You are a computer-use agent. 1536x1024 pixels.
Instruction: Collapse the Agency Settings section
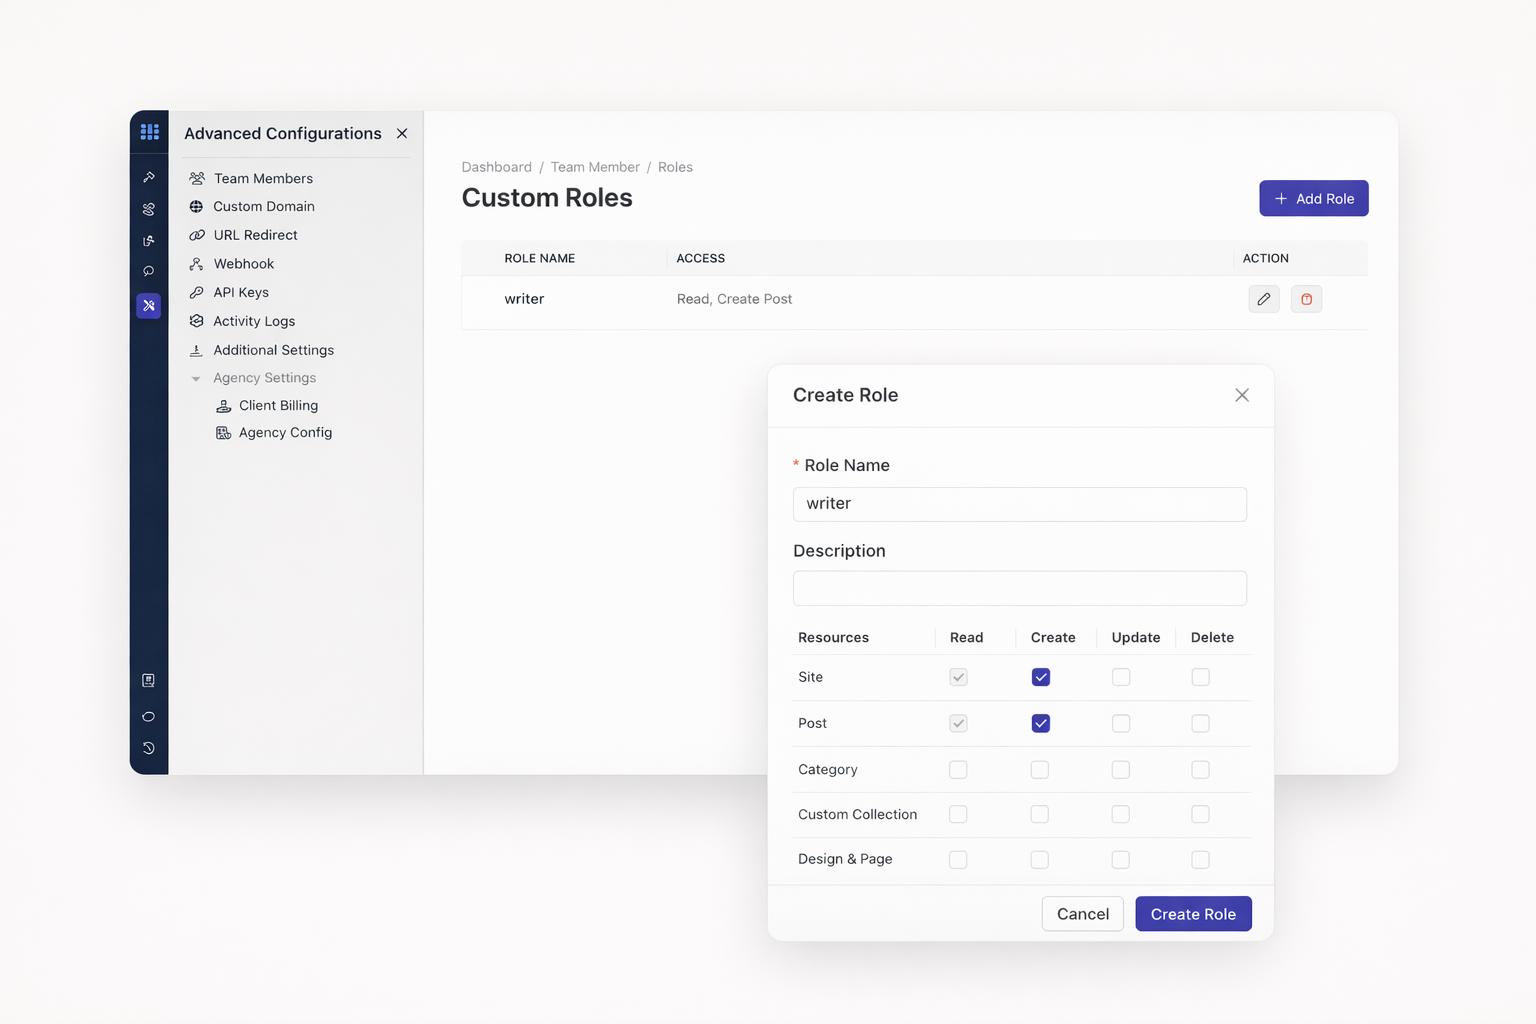click(x=196, y=378)
